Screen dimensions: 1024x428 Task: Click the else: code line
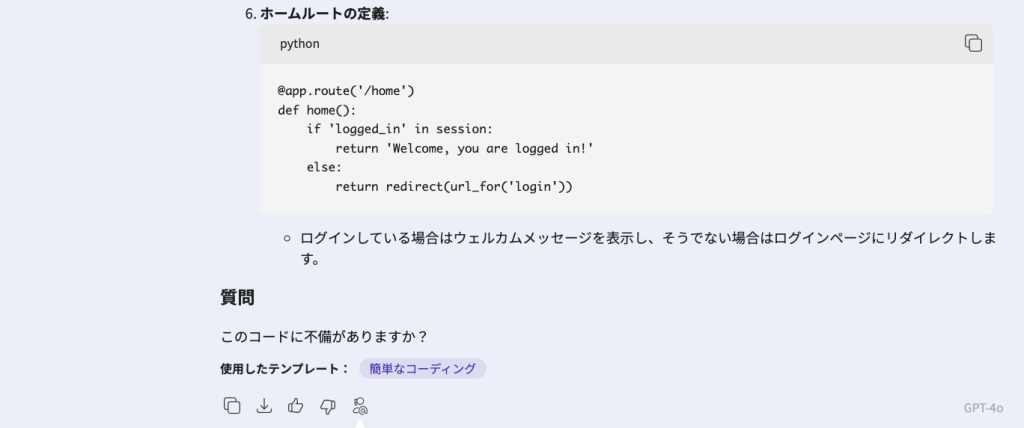(x=324, y=167)
